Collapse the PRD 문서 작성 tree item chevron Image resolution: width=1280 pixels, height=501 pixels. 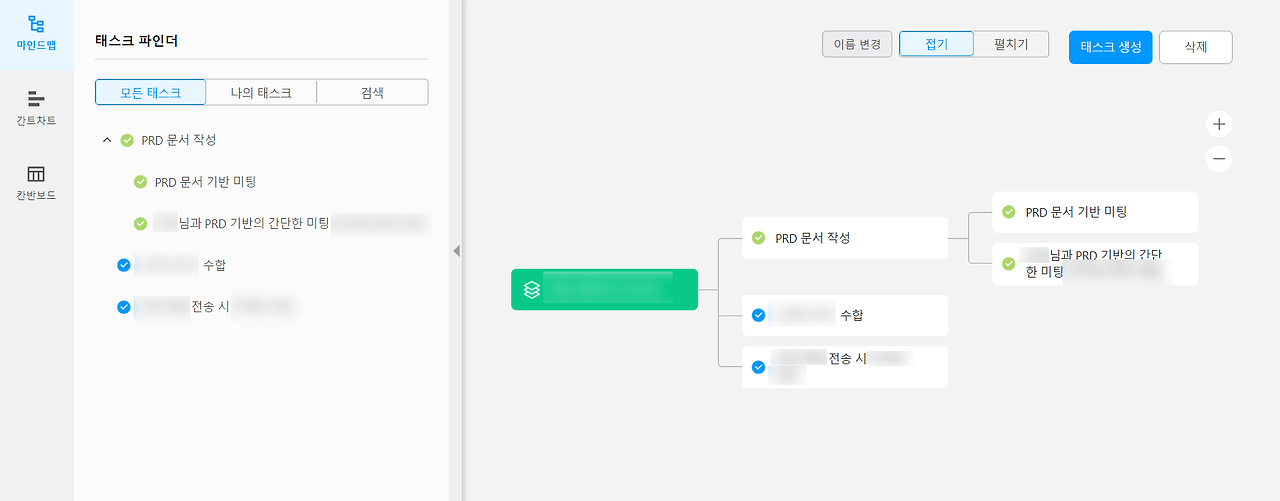click(107, 140)
